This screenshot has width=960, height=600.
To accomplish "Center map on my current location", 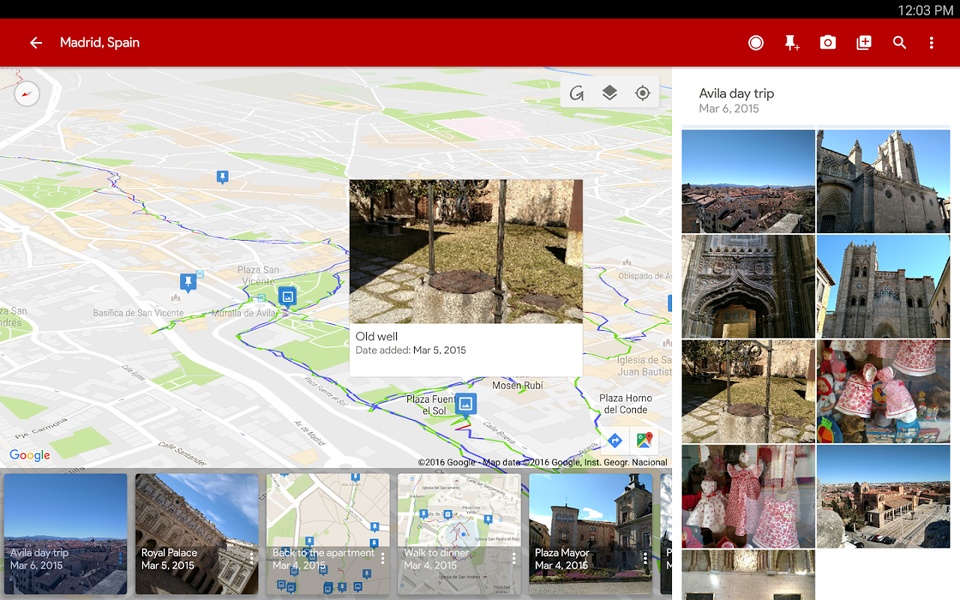I will (642, 93).
